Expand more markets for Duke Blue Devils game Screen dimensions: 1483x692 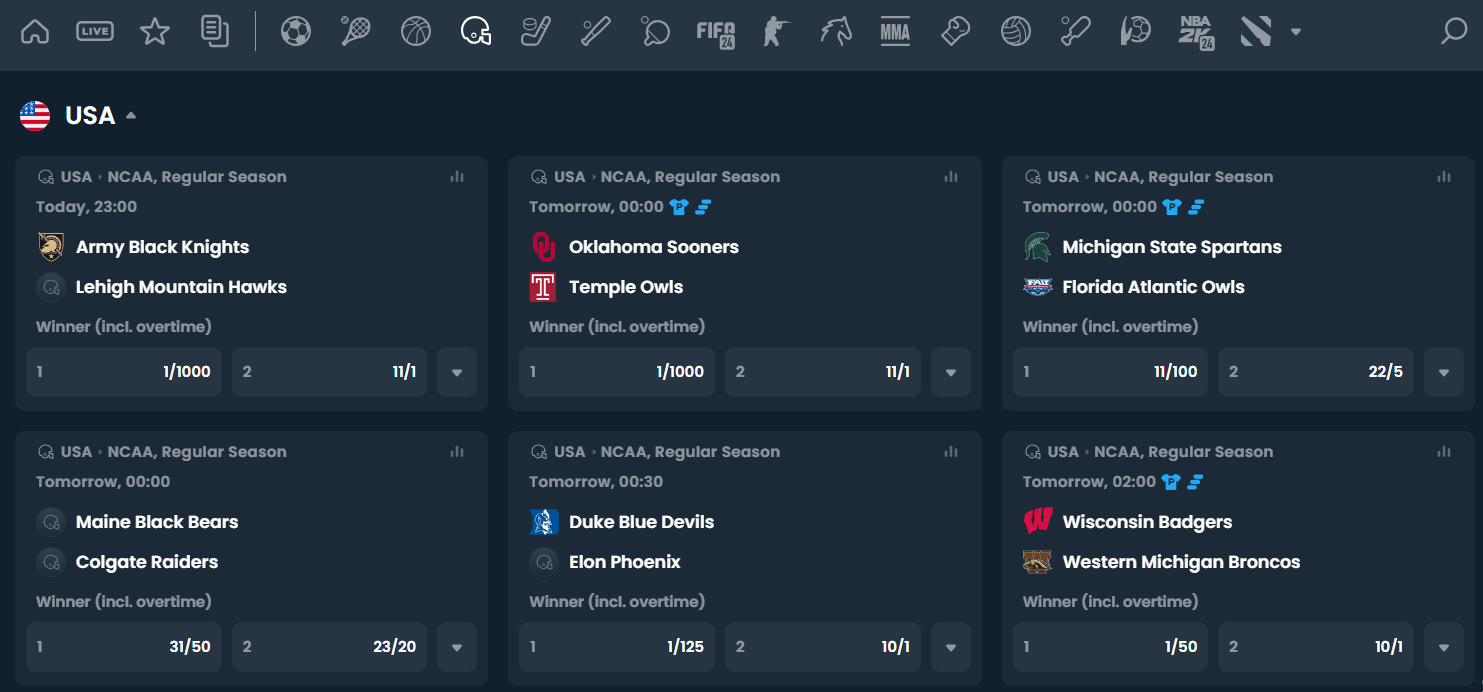950,647
